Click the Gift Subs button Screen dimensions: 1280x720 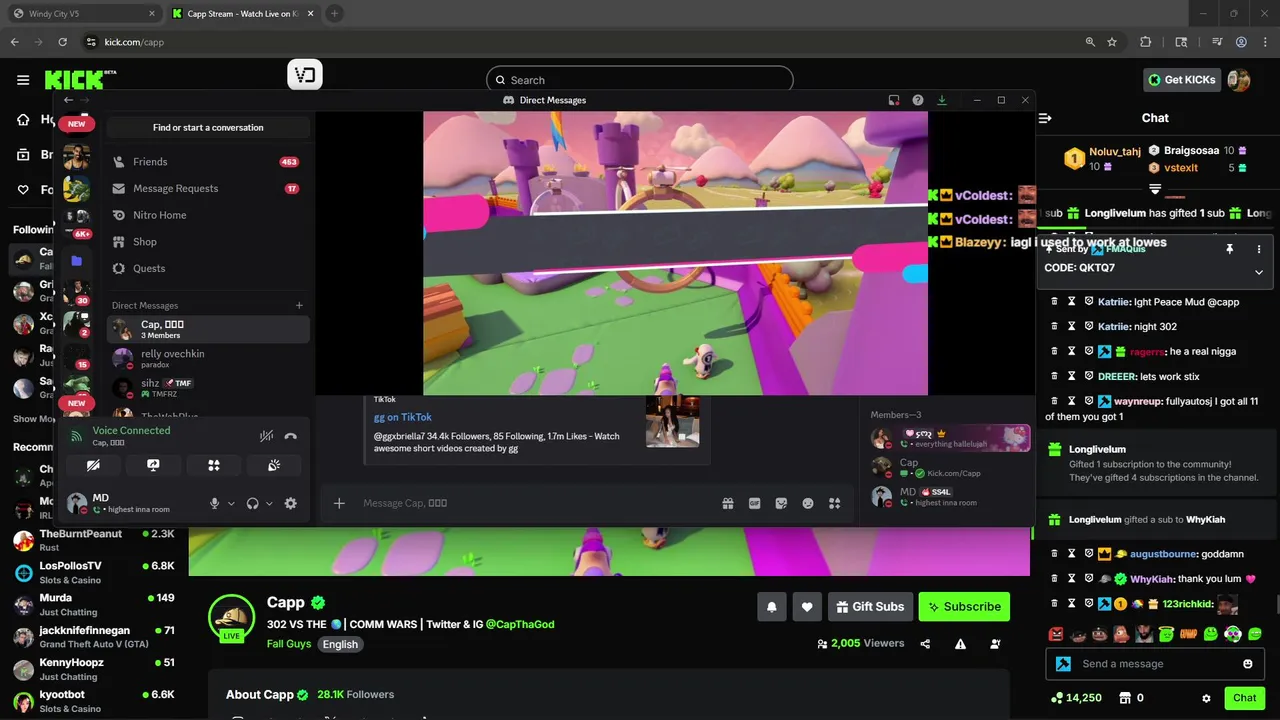tap(870, 606)
